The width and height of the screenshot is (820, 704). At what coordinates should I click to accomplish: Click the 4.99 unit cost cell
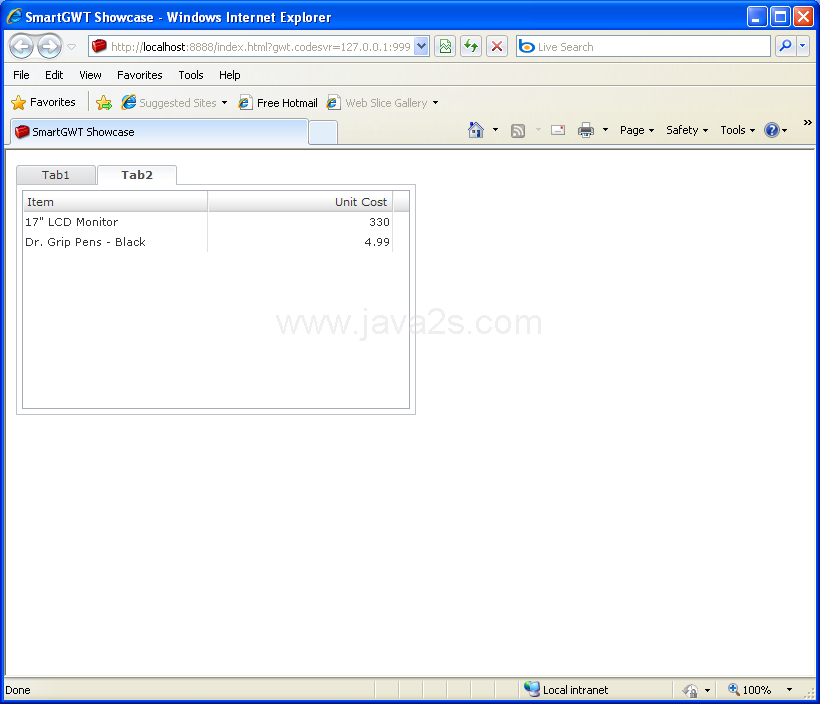pyautogui.click(x=300, y=242)
